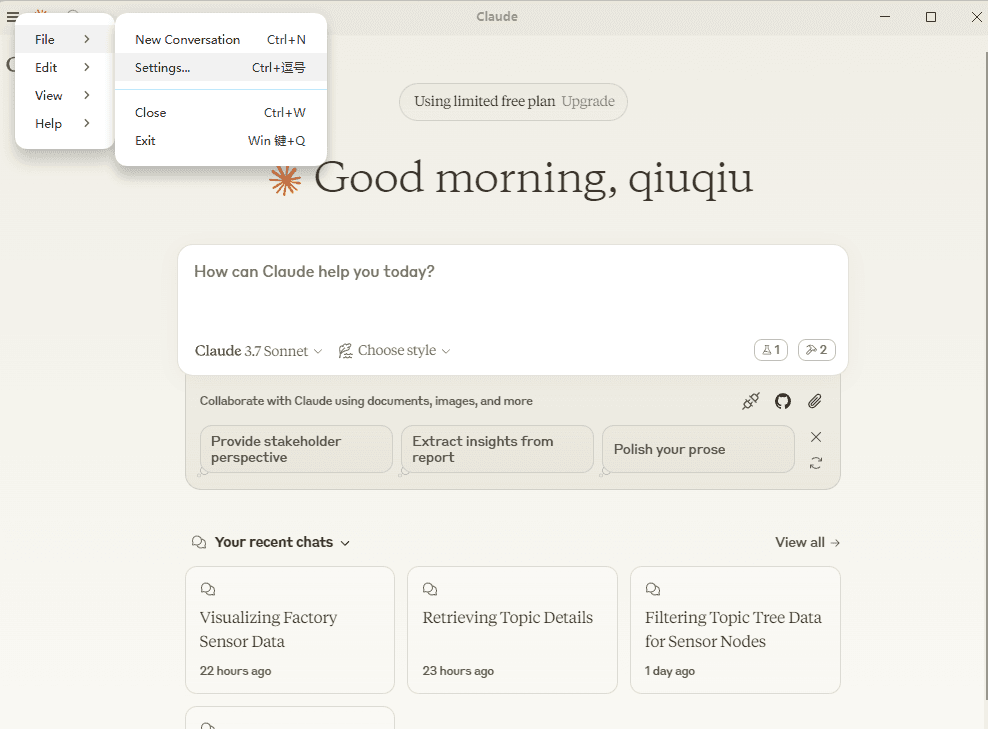Dismiss the prompt suggestions with X
The height and width of the screenshot is (729, 988).
pyautogui.click(x=816, y=437)
